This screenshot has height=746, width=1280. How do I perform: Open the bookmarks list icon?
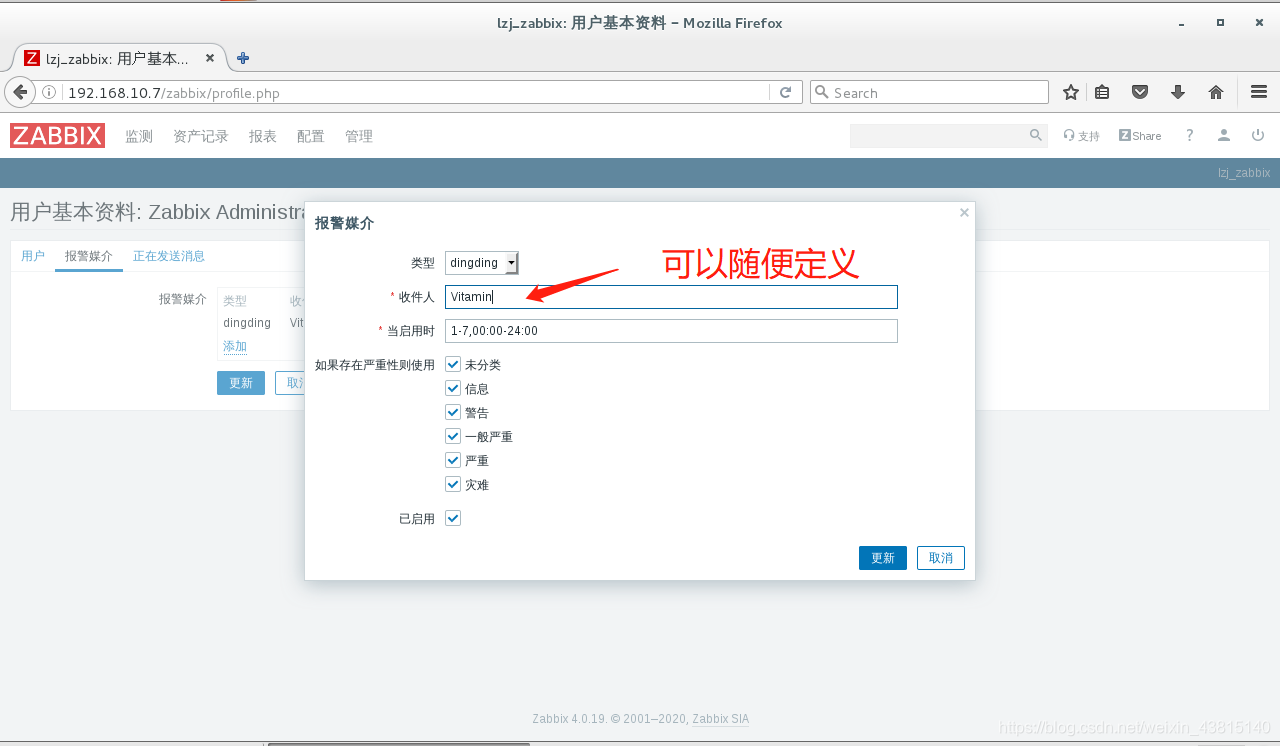(x=1102, y=92)
